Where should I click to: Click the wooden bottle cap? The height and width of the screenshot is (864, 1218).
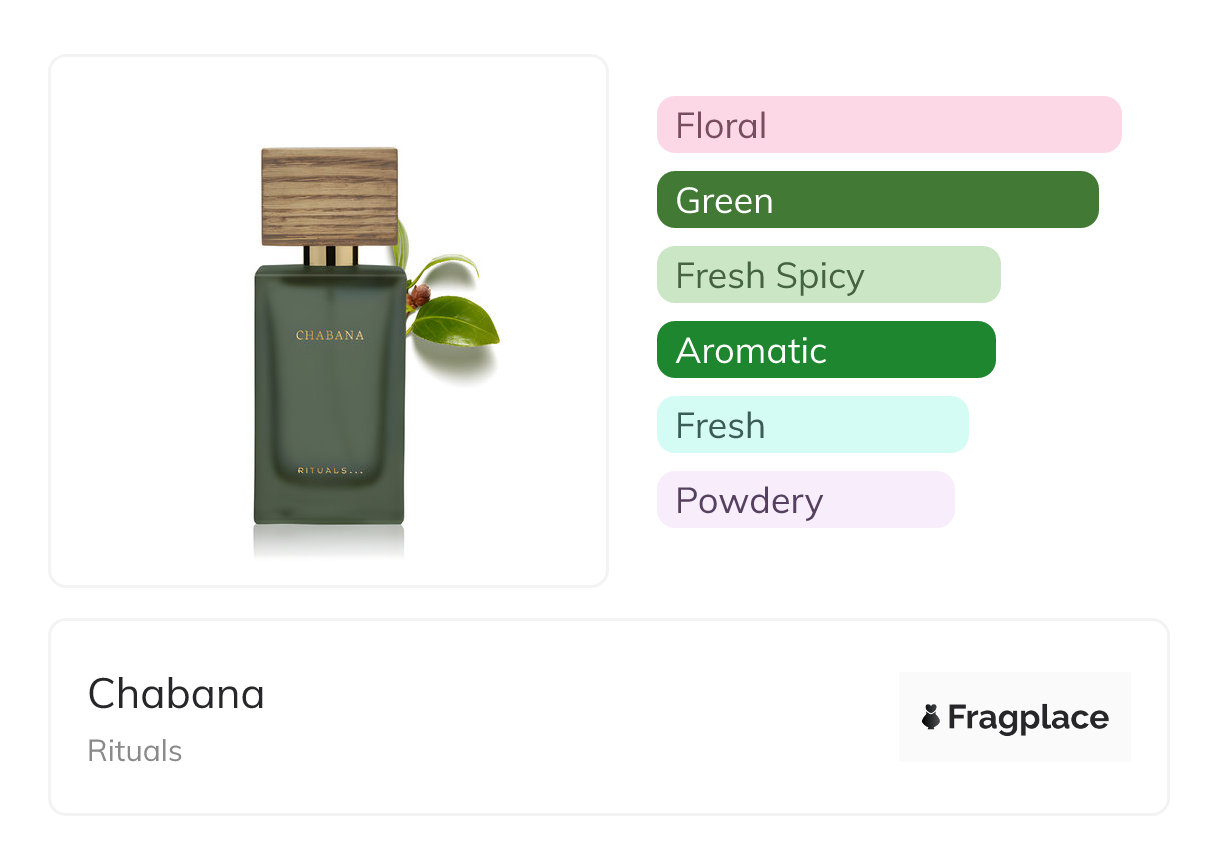tap(329, 196)
